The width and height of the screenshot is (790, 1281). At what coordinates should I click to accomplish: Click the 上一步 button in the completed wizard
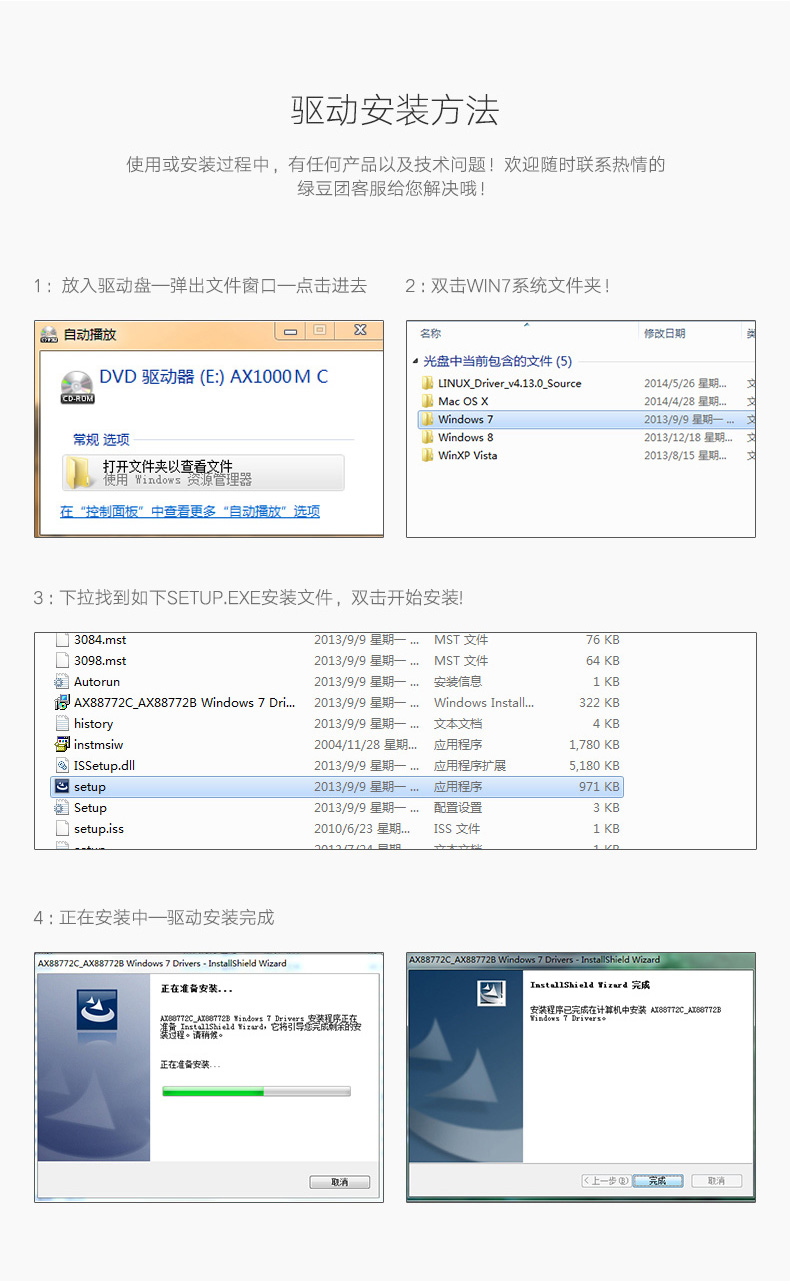point(606,1181)
